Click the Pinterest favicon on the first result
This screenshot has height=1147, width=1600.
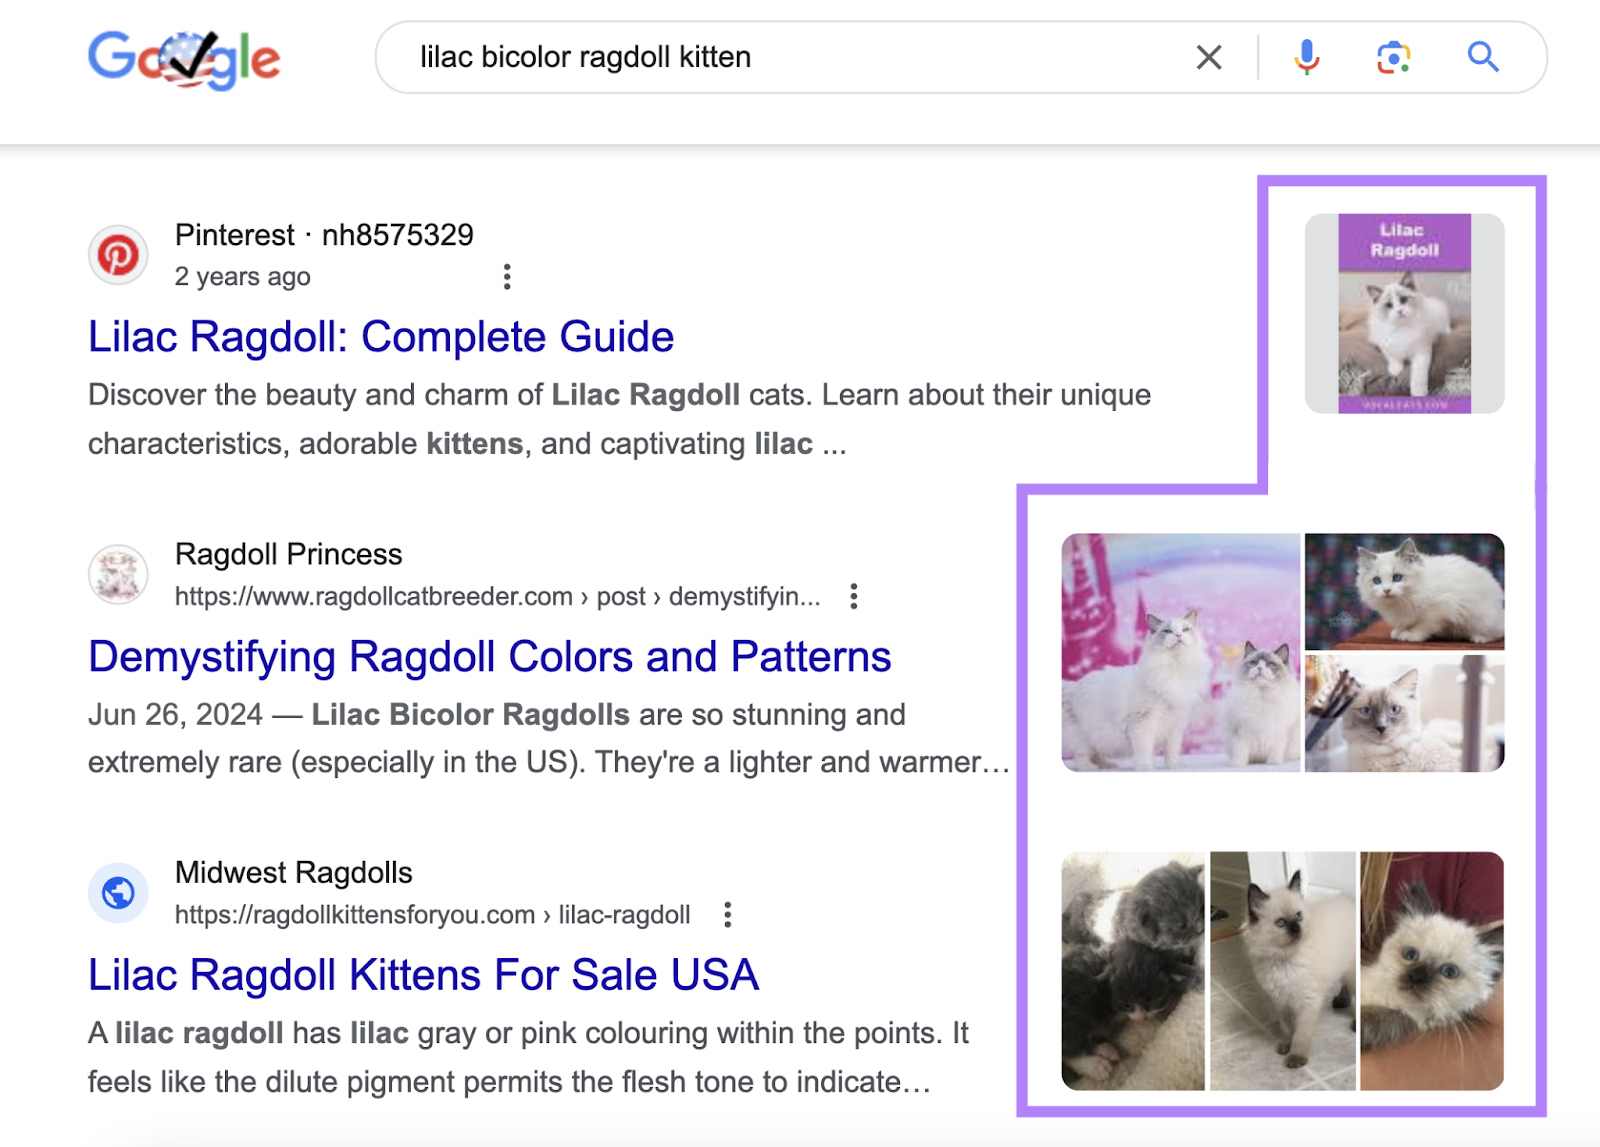(118, 255)
